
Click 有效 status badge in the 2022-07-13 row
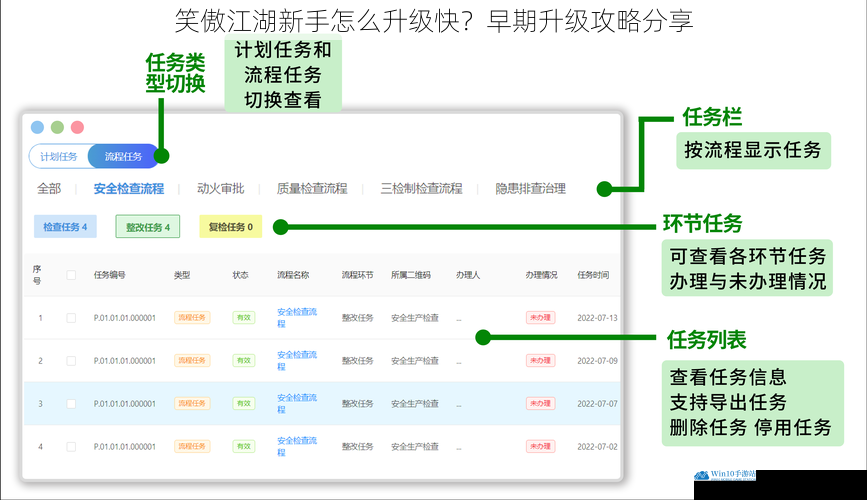point(244,317)
